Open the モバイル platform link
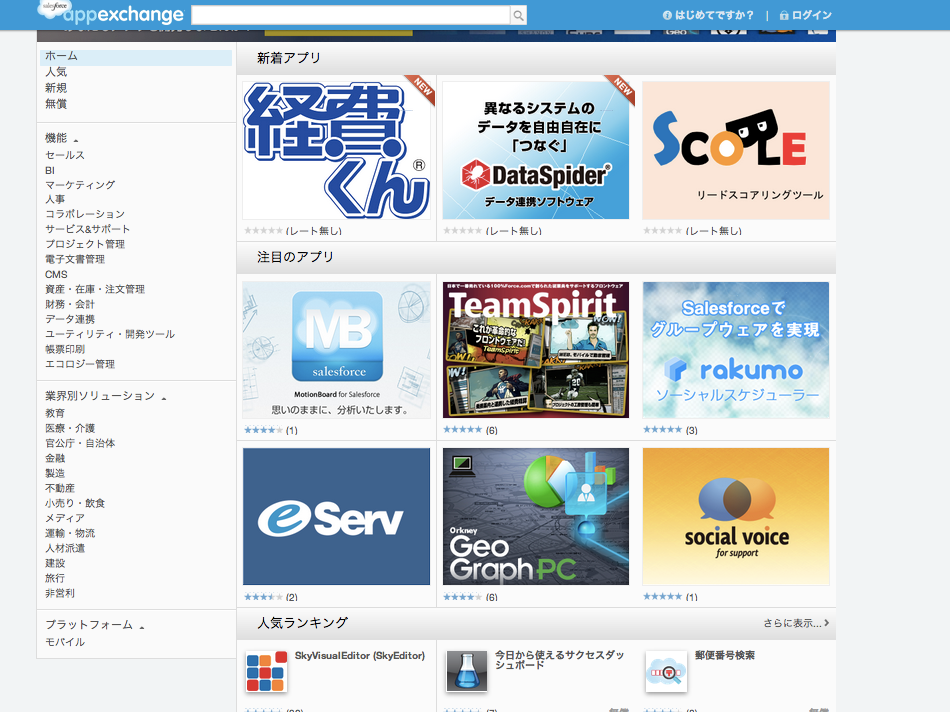 65,642
